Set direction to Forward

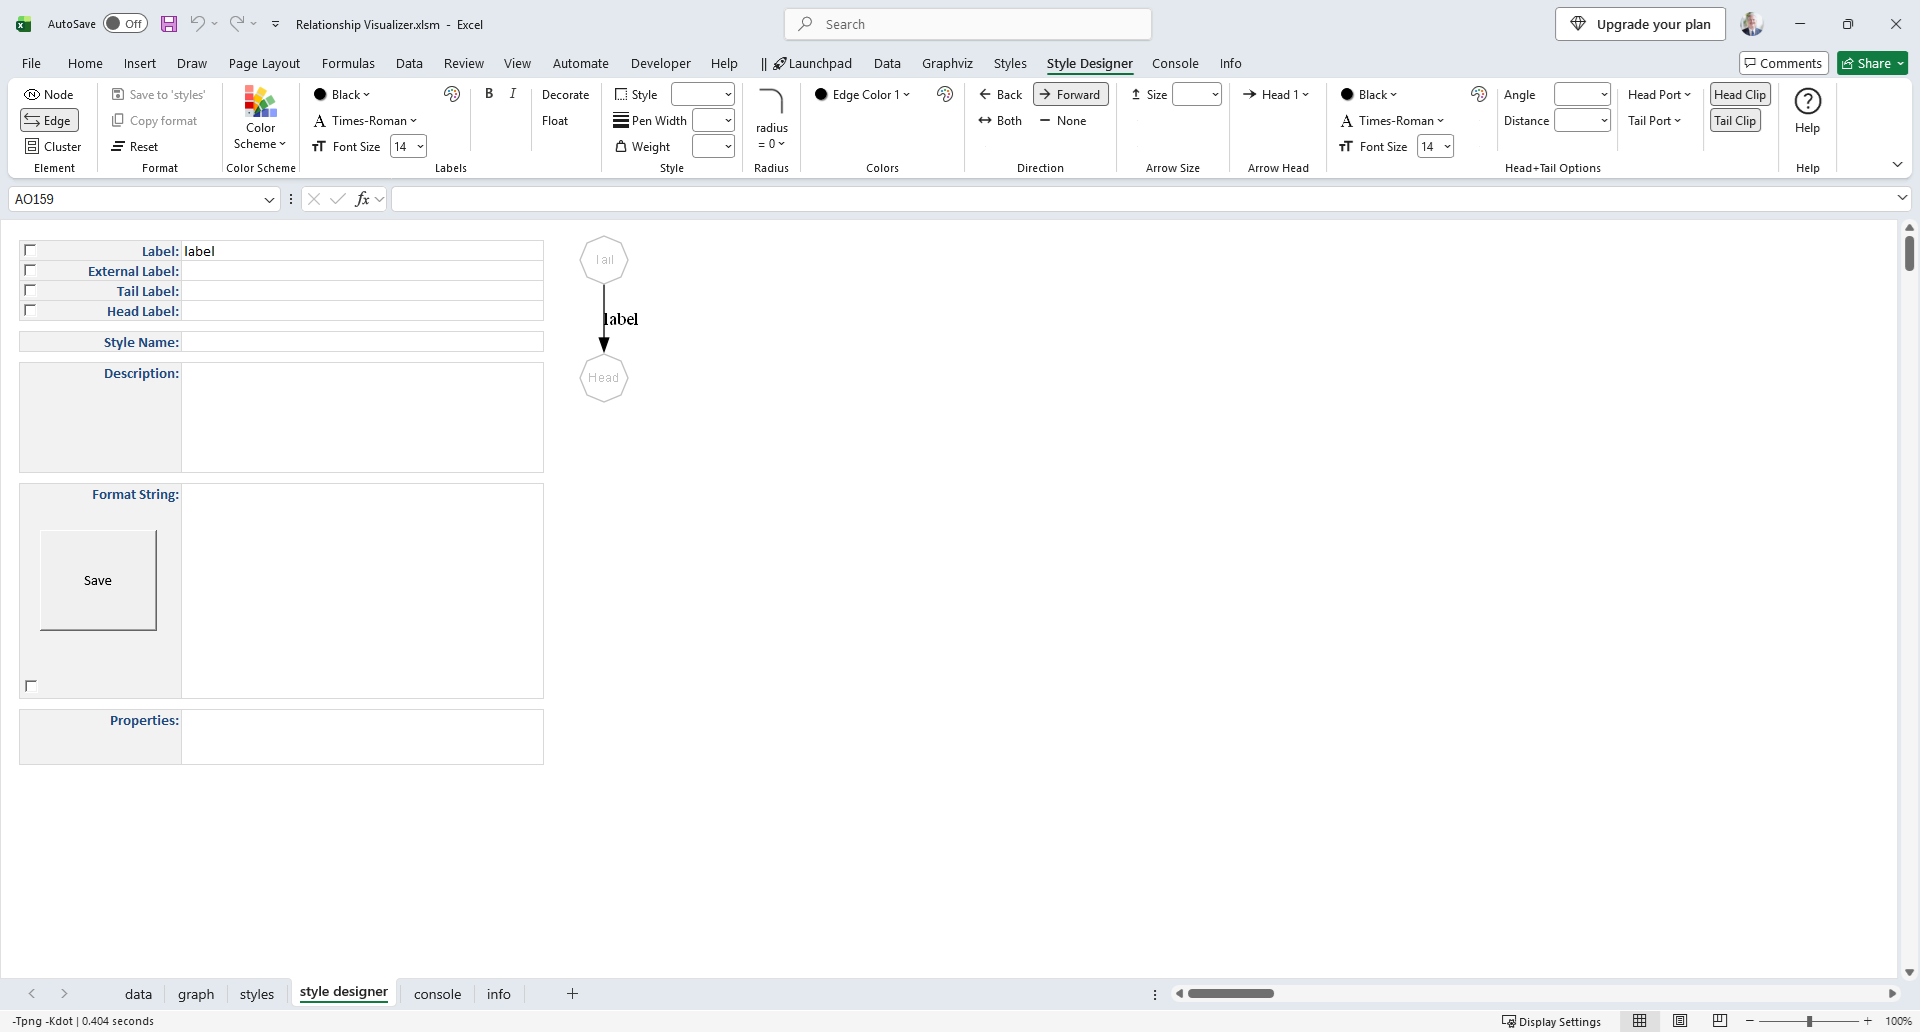point(1070,94)
